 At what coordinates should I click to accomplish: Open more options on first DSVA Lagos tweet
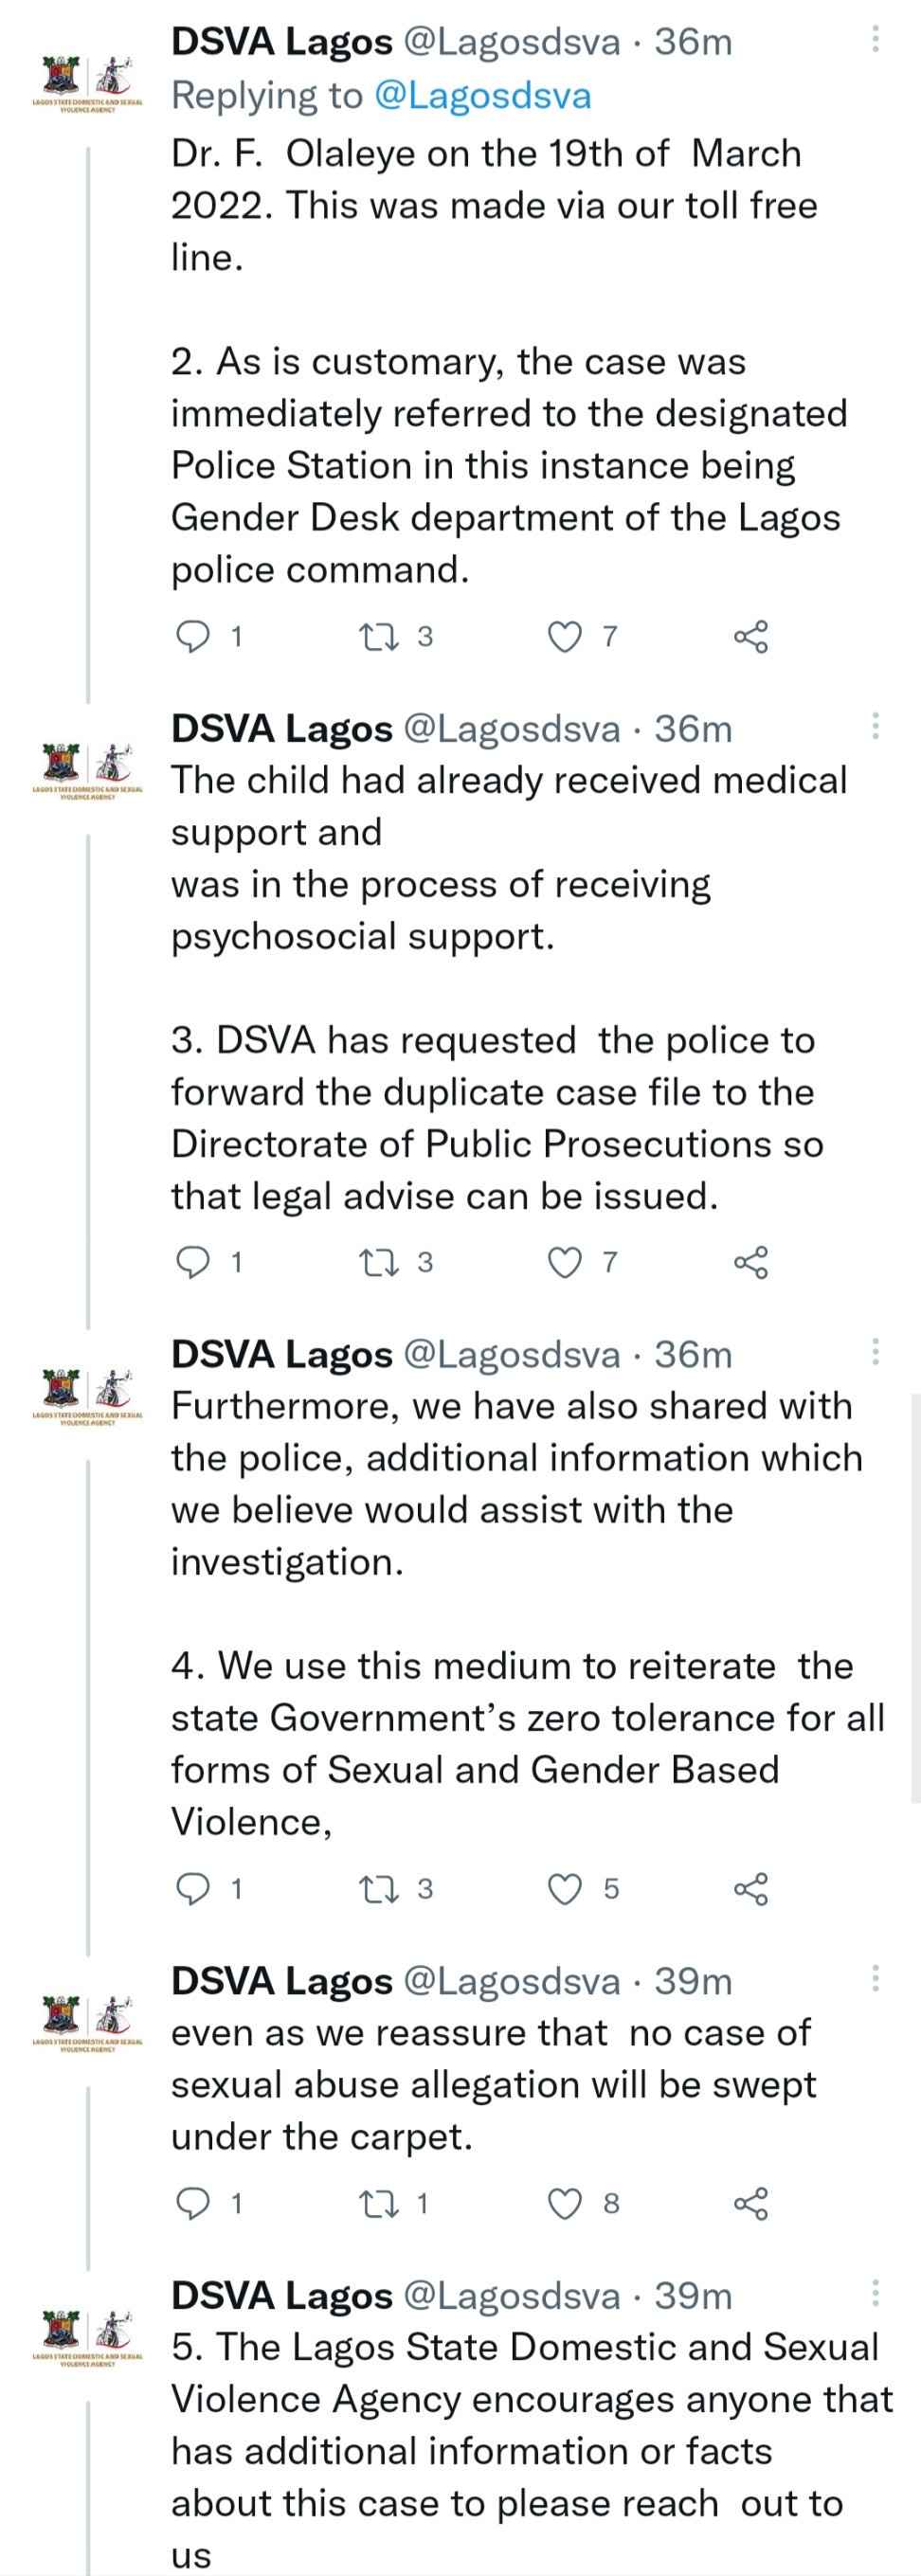[875, 40]
